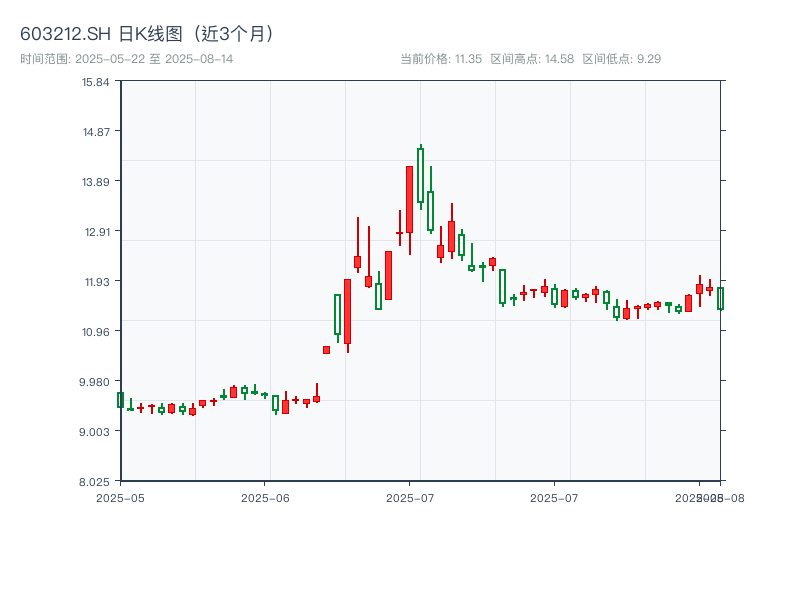Click the 区间低点 9.29 label
Screen dimensions: 800x600
click(x=621, y=59)
